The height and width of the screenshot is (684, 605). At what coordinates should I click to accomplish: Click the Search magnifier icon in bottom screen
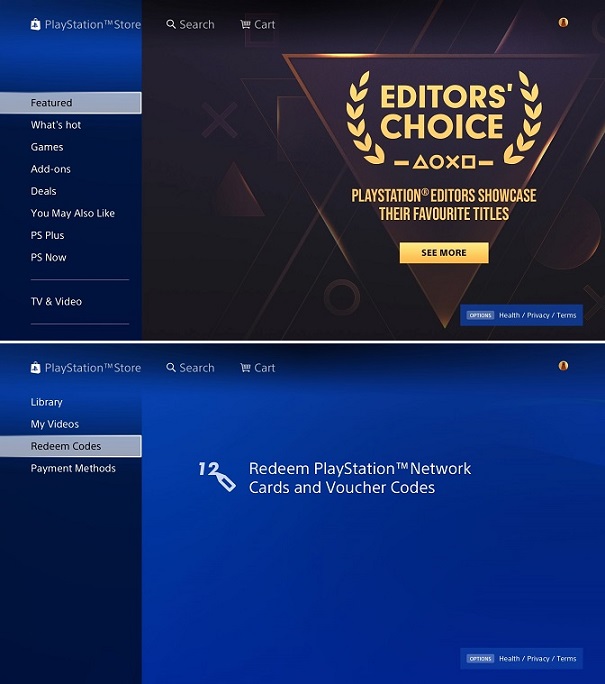click(x=171, y=368)
